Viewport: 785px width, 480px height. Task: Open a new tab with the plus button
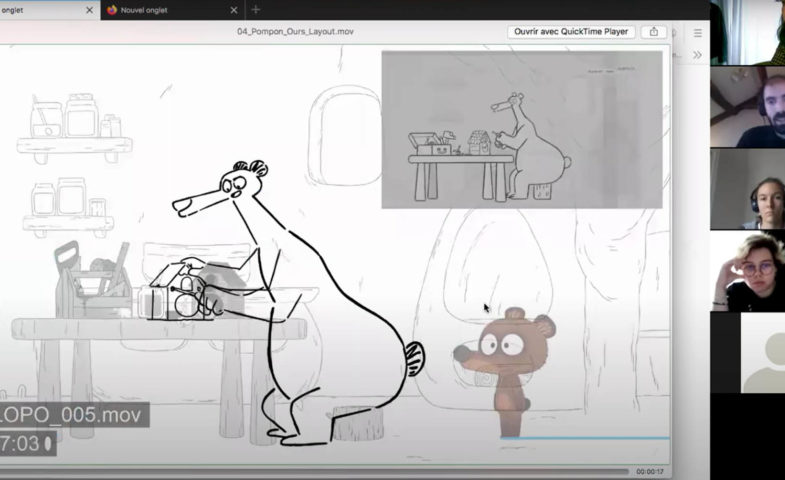[256, 10]
